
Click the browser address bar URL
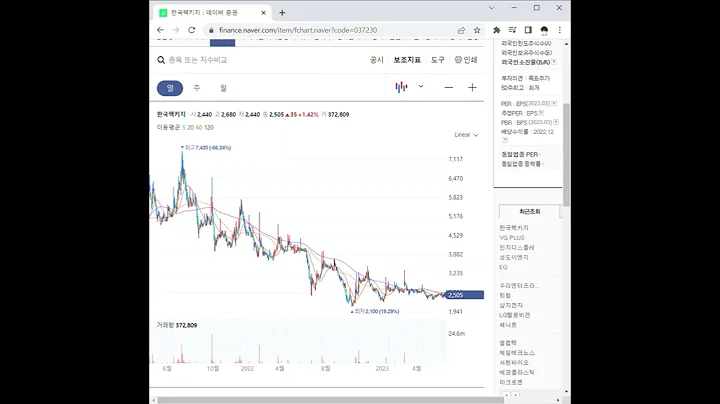coord(298,30)
